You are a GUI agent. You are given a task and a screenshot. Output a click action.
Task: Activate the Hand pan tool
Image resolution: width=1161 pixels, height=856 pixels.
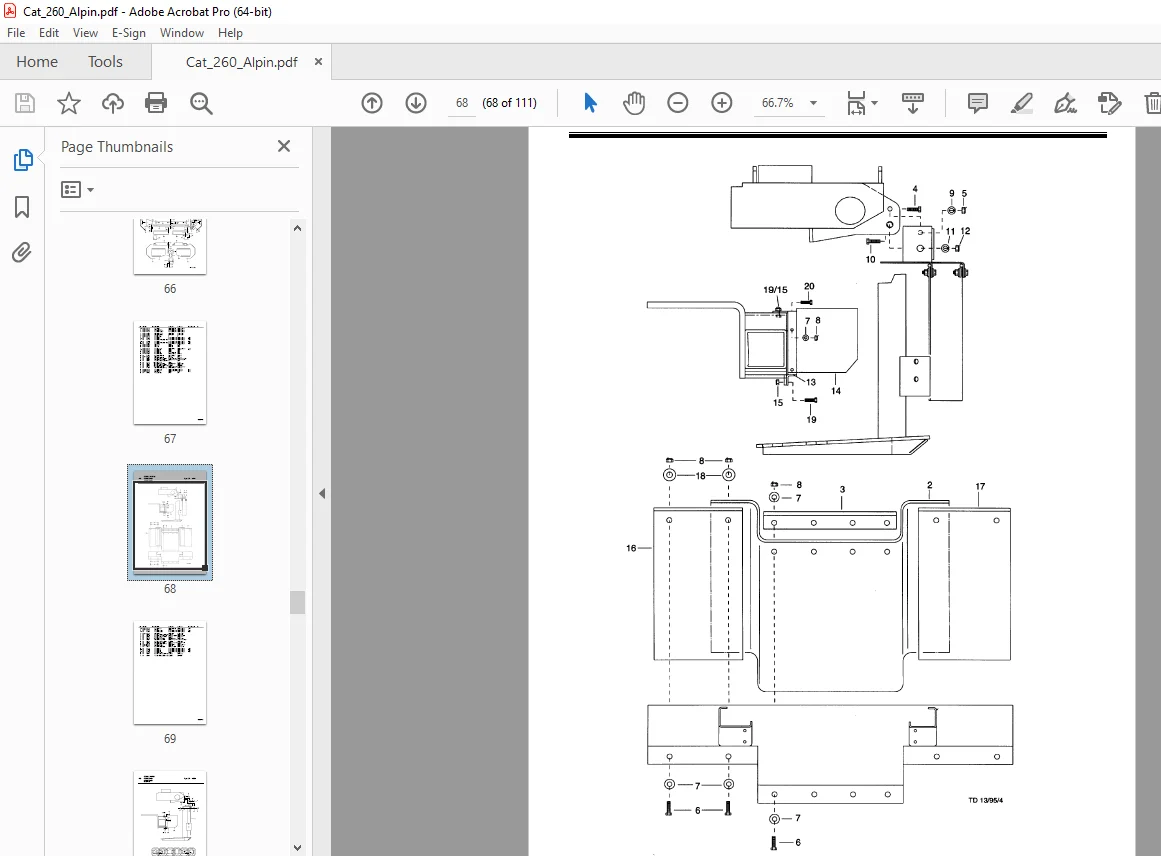tap(634, 103)
